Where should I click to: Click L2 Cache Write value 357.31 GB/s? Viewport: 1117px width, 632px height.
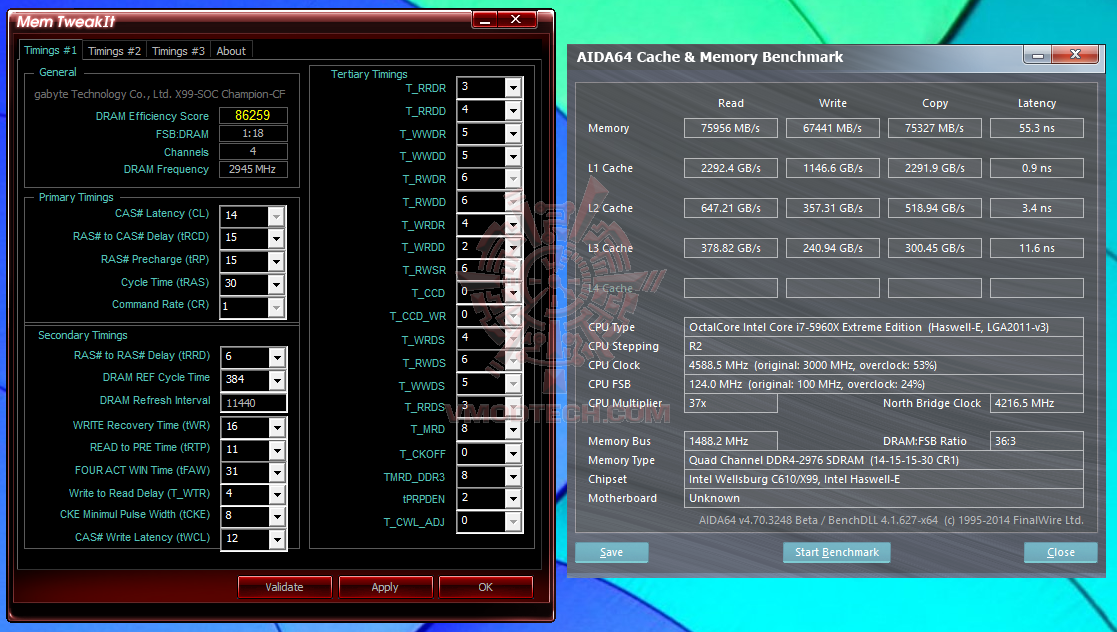(832, 208)
